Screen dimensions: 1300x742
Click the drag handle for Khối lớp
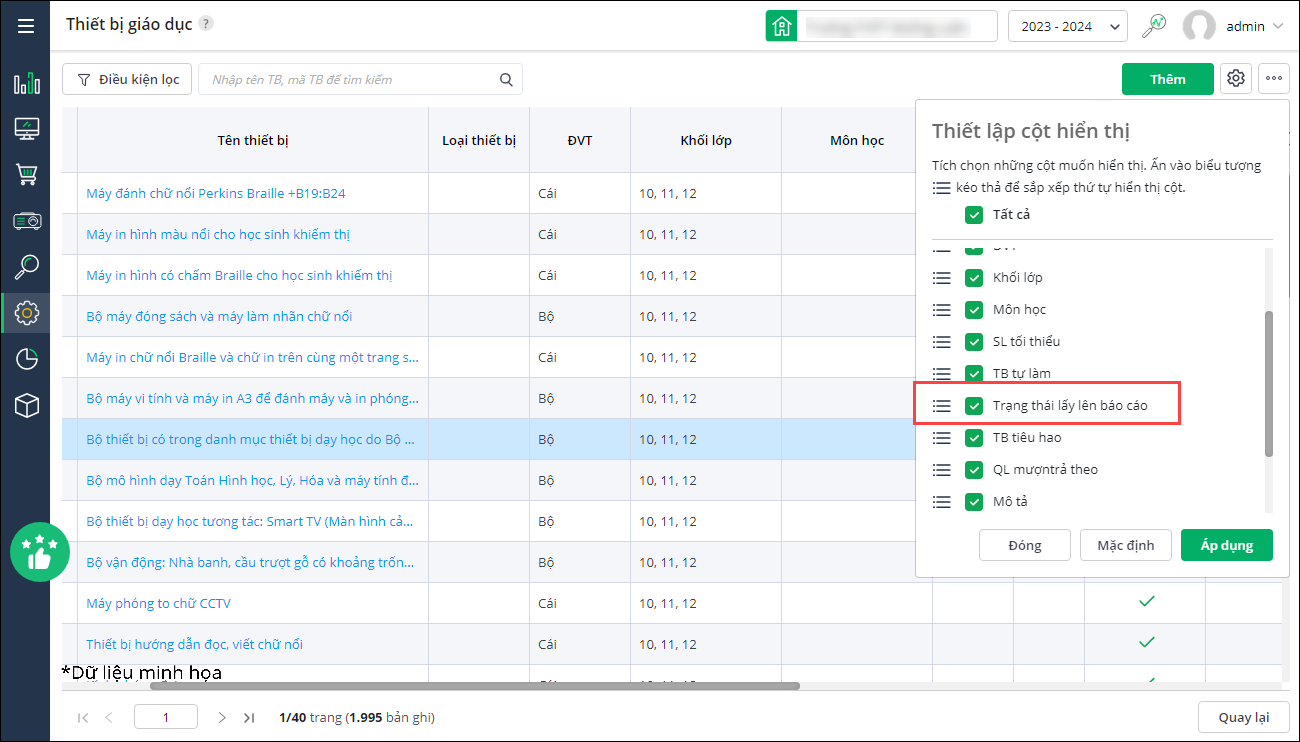click(x=941, y=278)
